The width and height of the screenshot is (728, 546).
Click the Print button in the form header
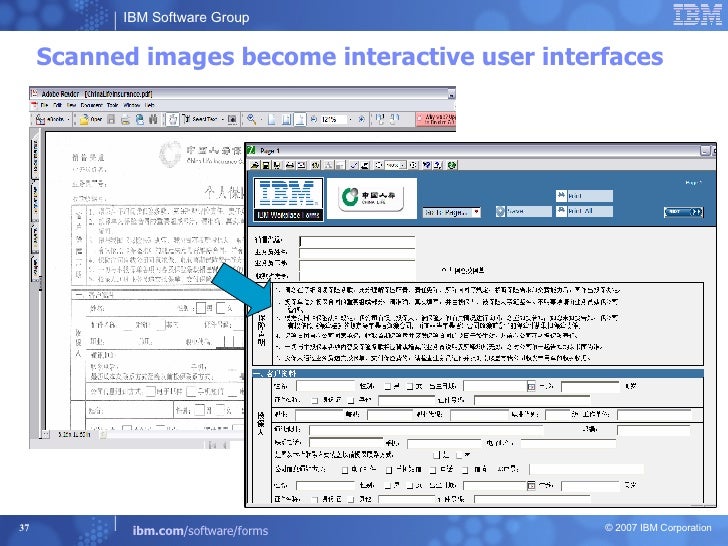(584, 196)
